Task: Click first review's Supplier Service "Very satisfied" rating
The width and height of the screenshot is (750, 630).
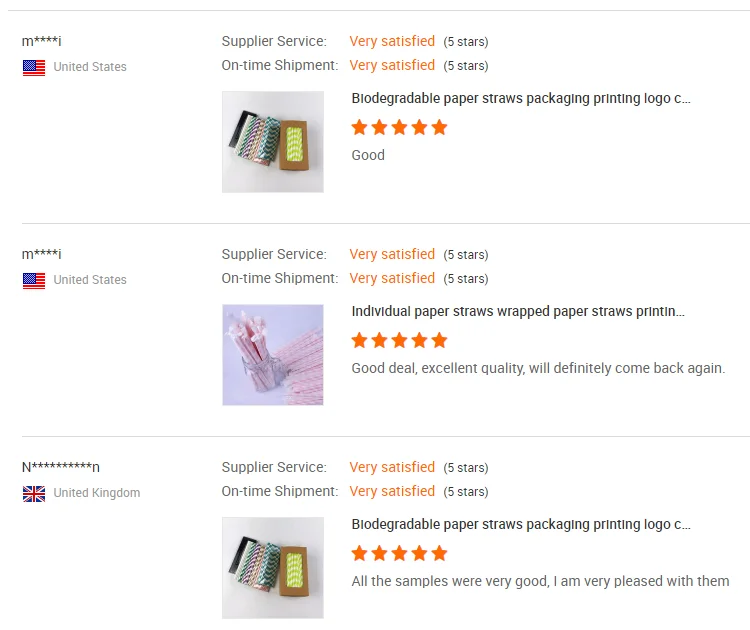Action: click(392, 41)
